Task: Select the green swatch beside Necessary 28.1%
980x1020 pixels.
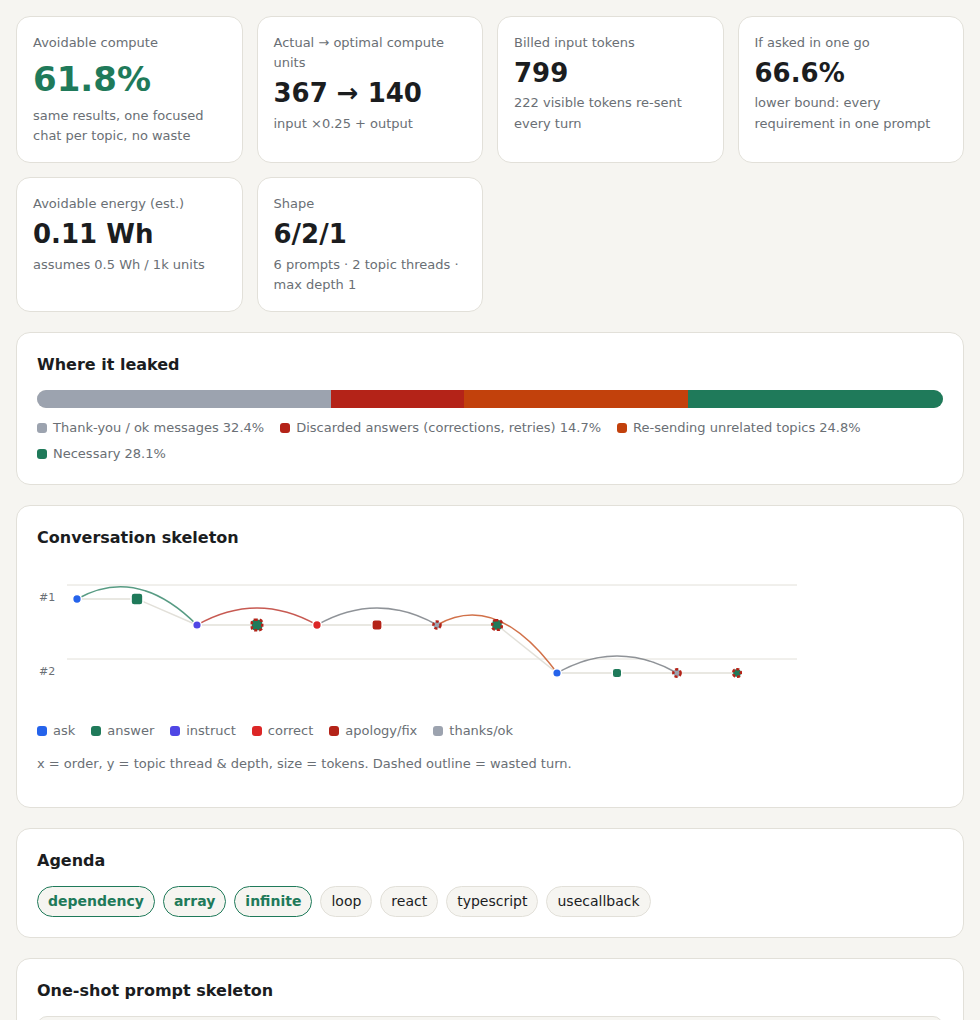Action: [x=42, y=454]
